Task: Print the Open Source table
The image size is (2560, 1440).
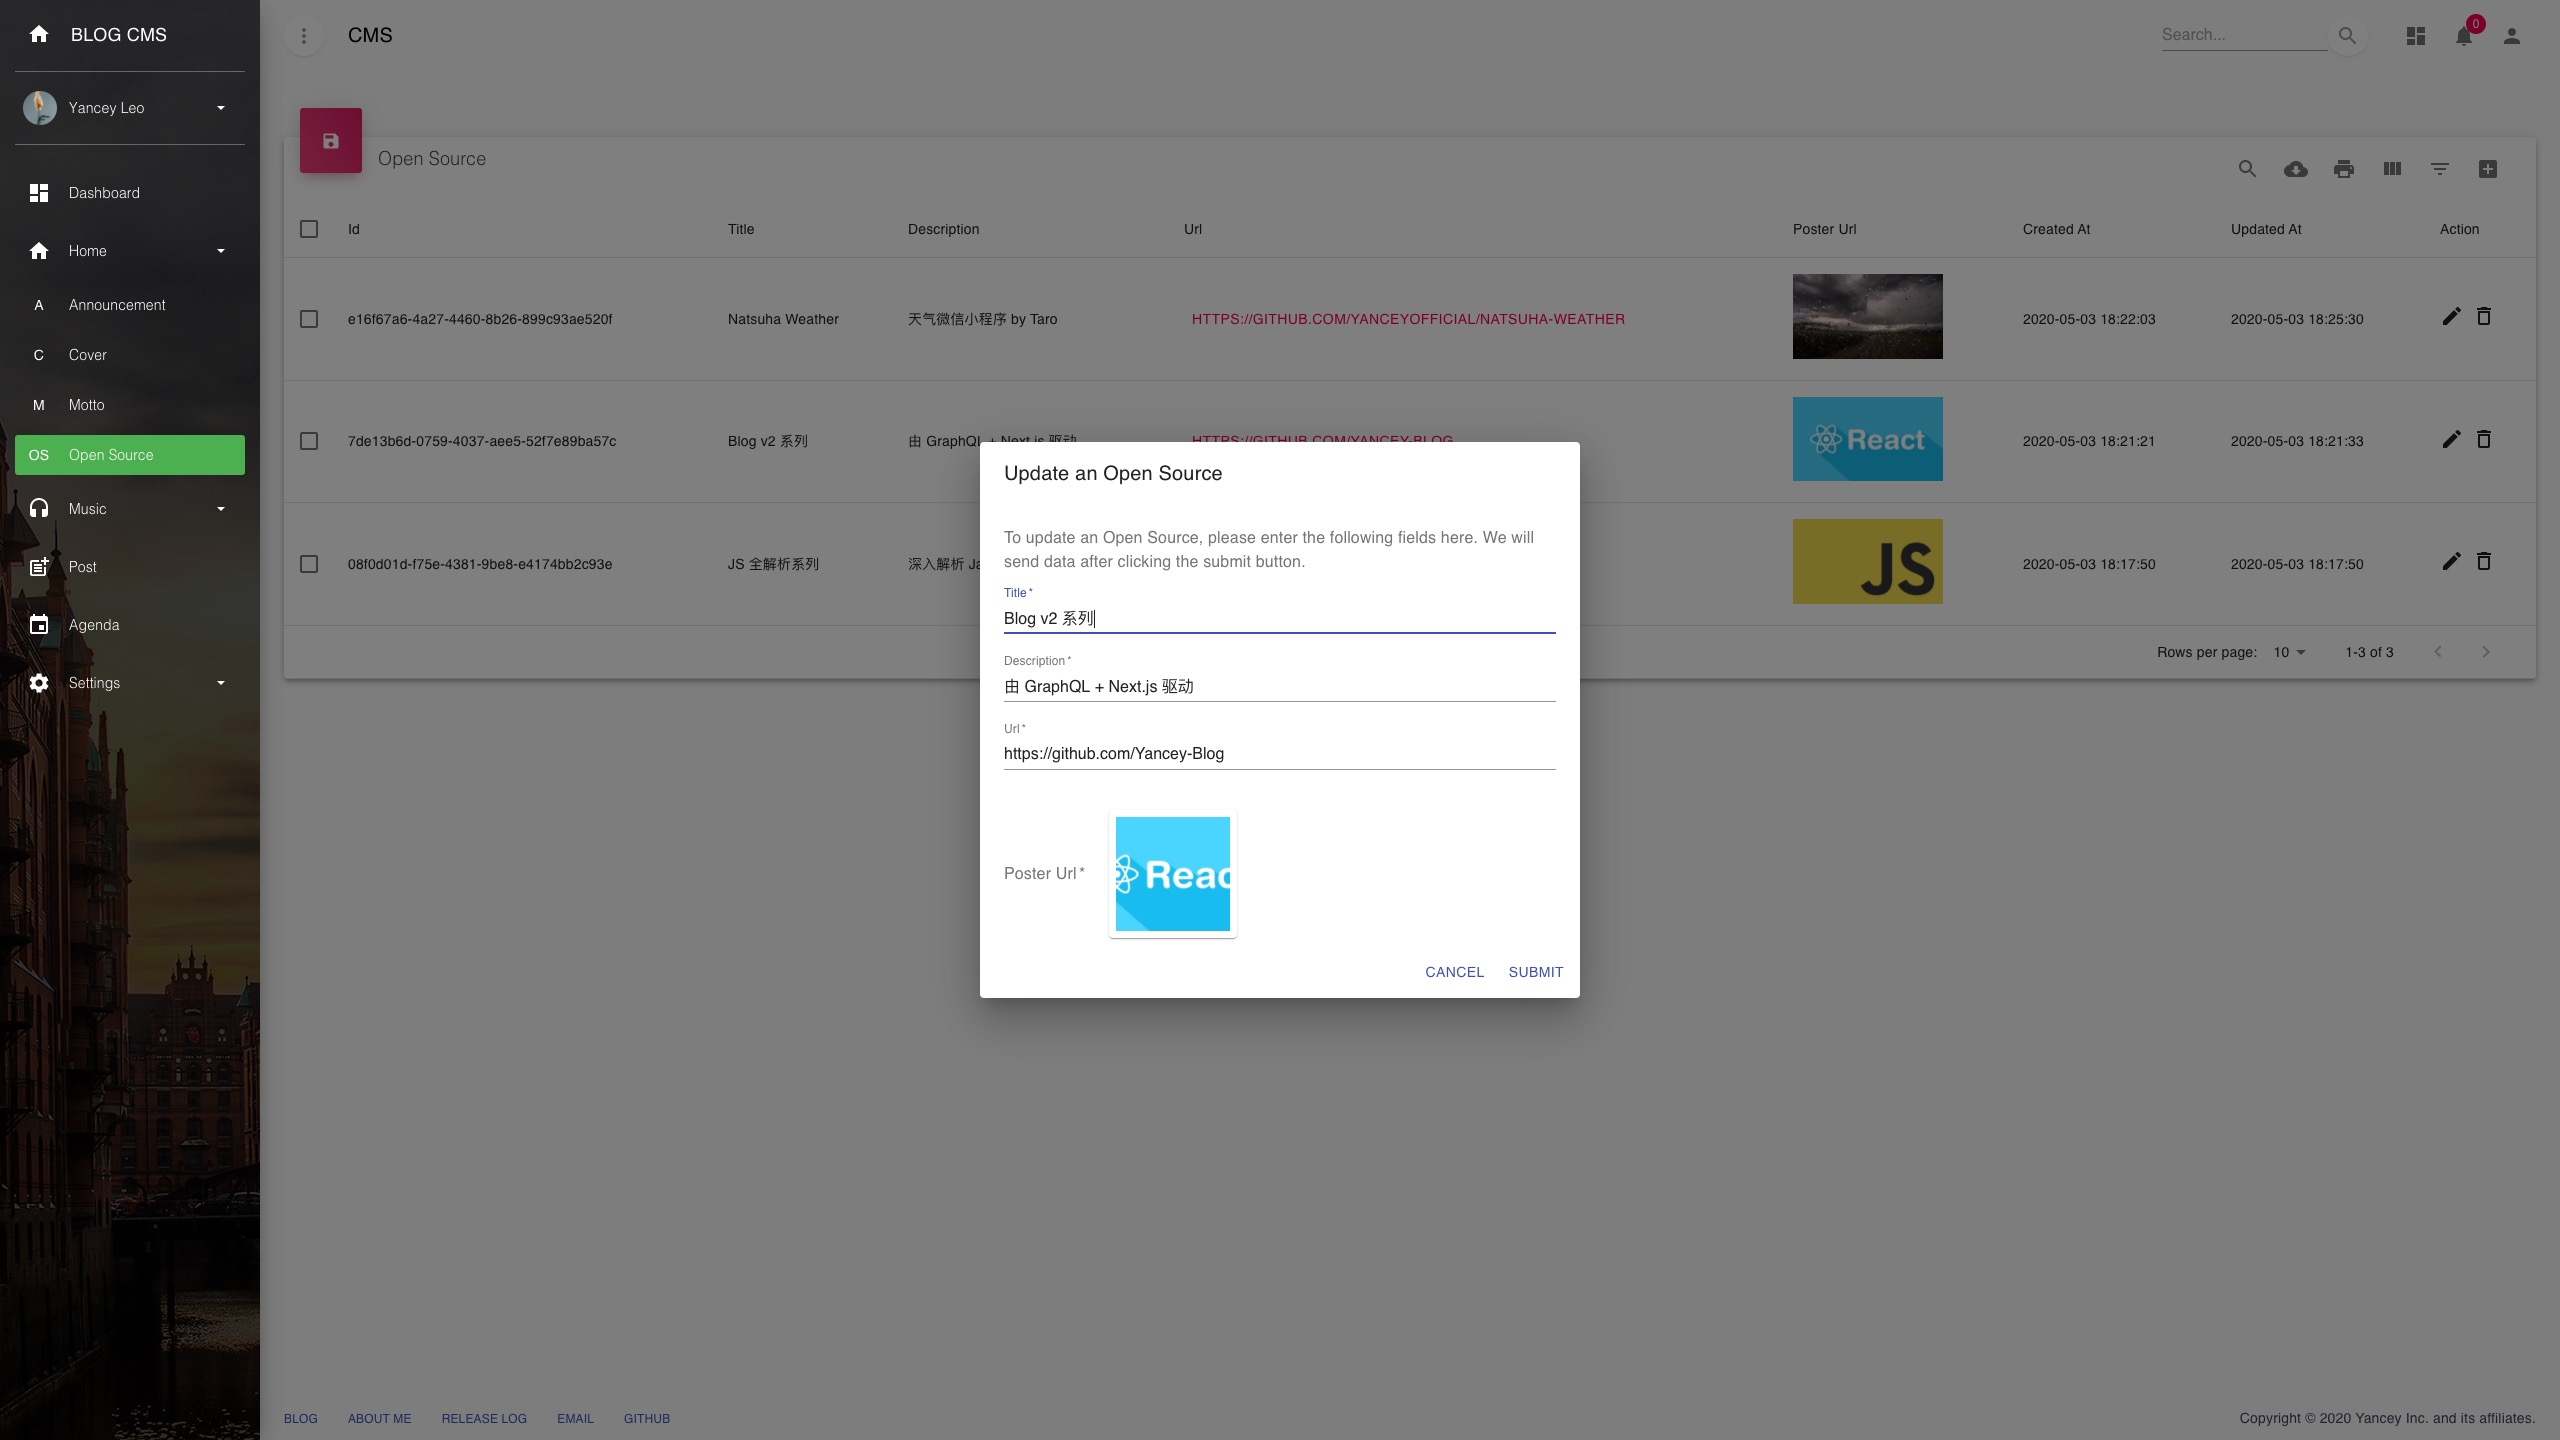Action: (x=2344, y=168)
